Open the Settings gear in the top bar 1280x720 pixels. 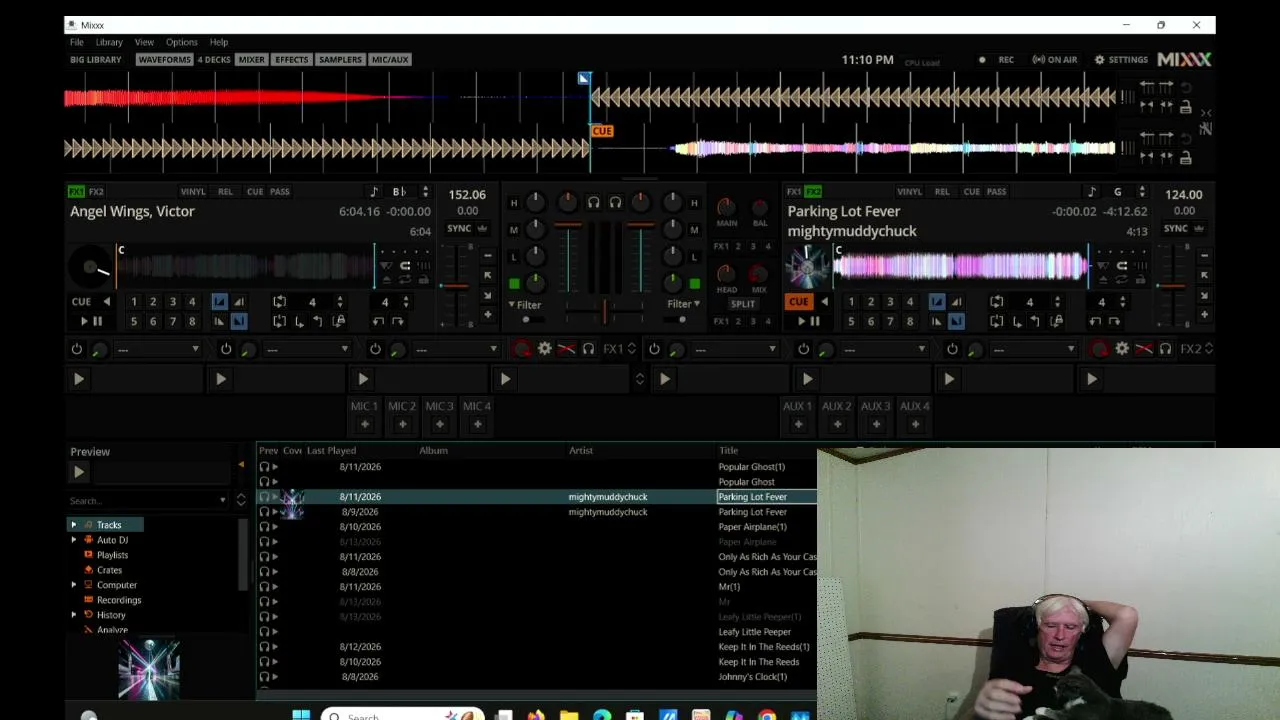pyautogui.click(x=1121, y=60)
